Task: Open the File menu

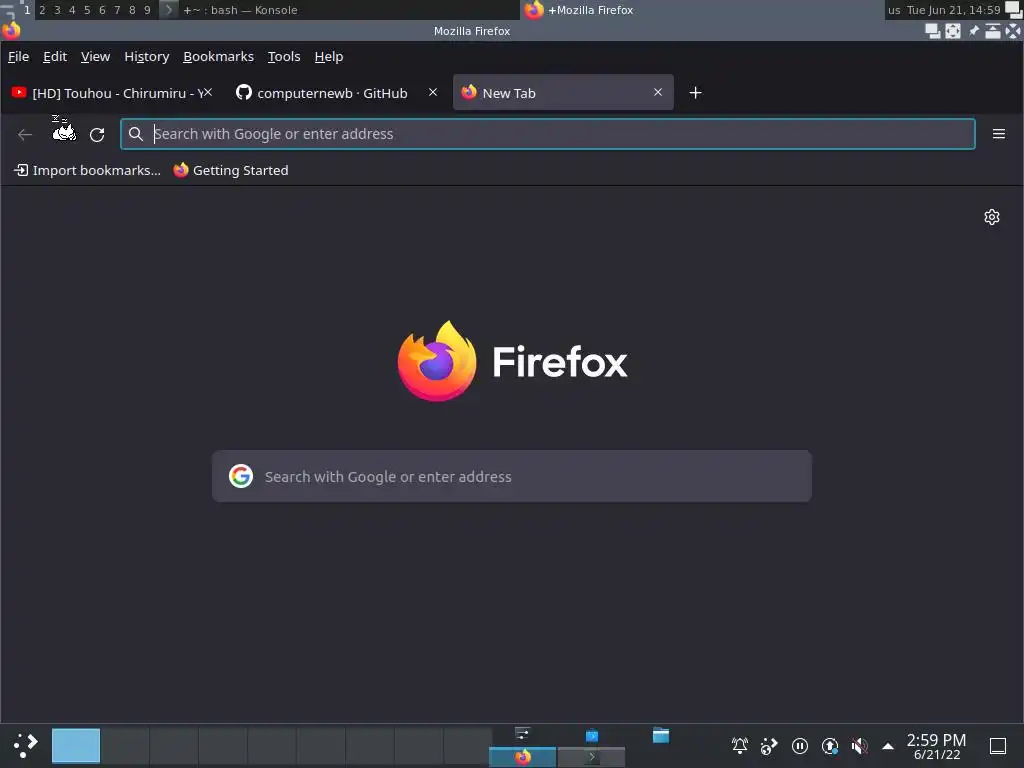Action: (18, 57)
